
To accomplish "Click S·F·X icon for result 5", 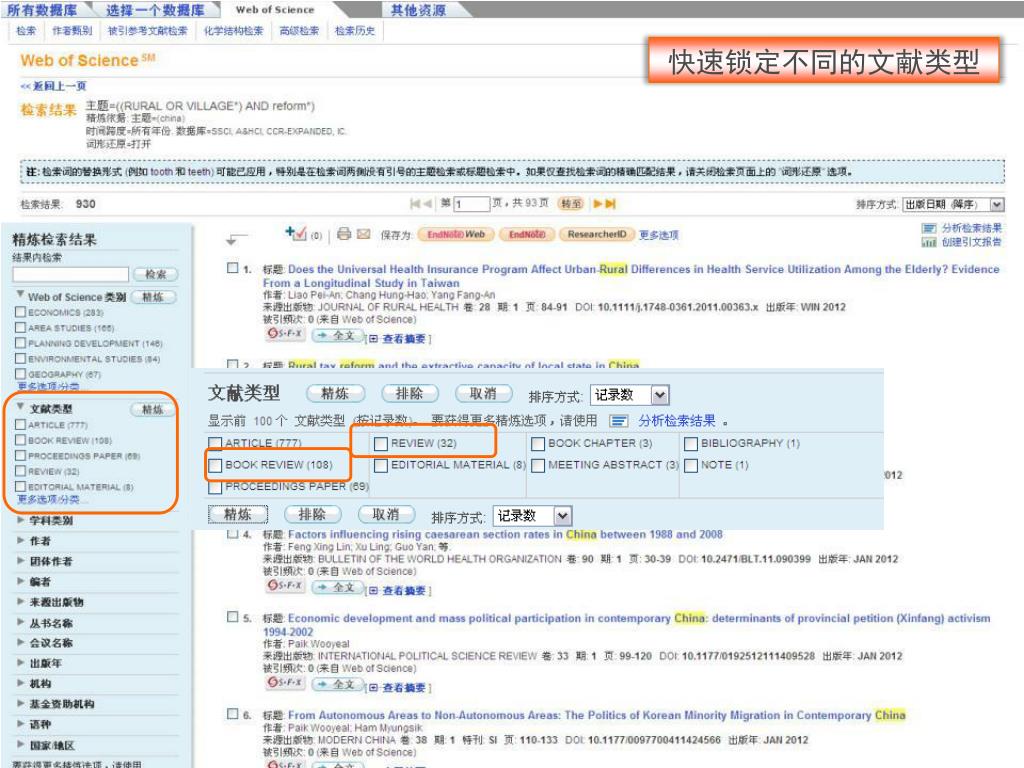I will [x=285, y=682].
